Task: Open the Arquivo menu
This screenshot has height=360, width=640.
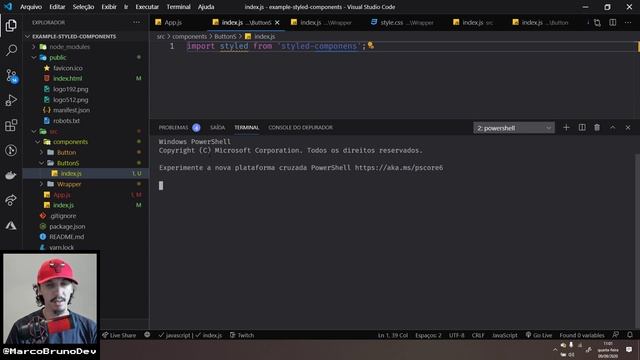Action: click(31, 7)
